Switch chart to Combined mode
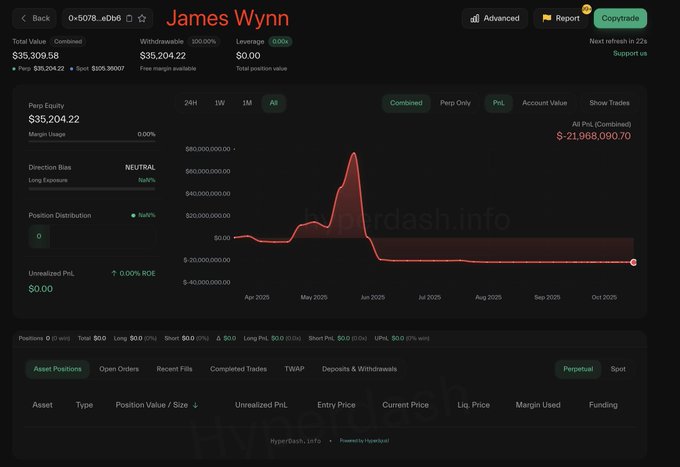This screenshot has height=467, width=680. (x=406, y=103)
